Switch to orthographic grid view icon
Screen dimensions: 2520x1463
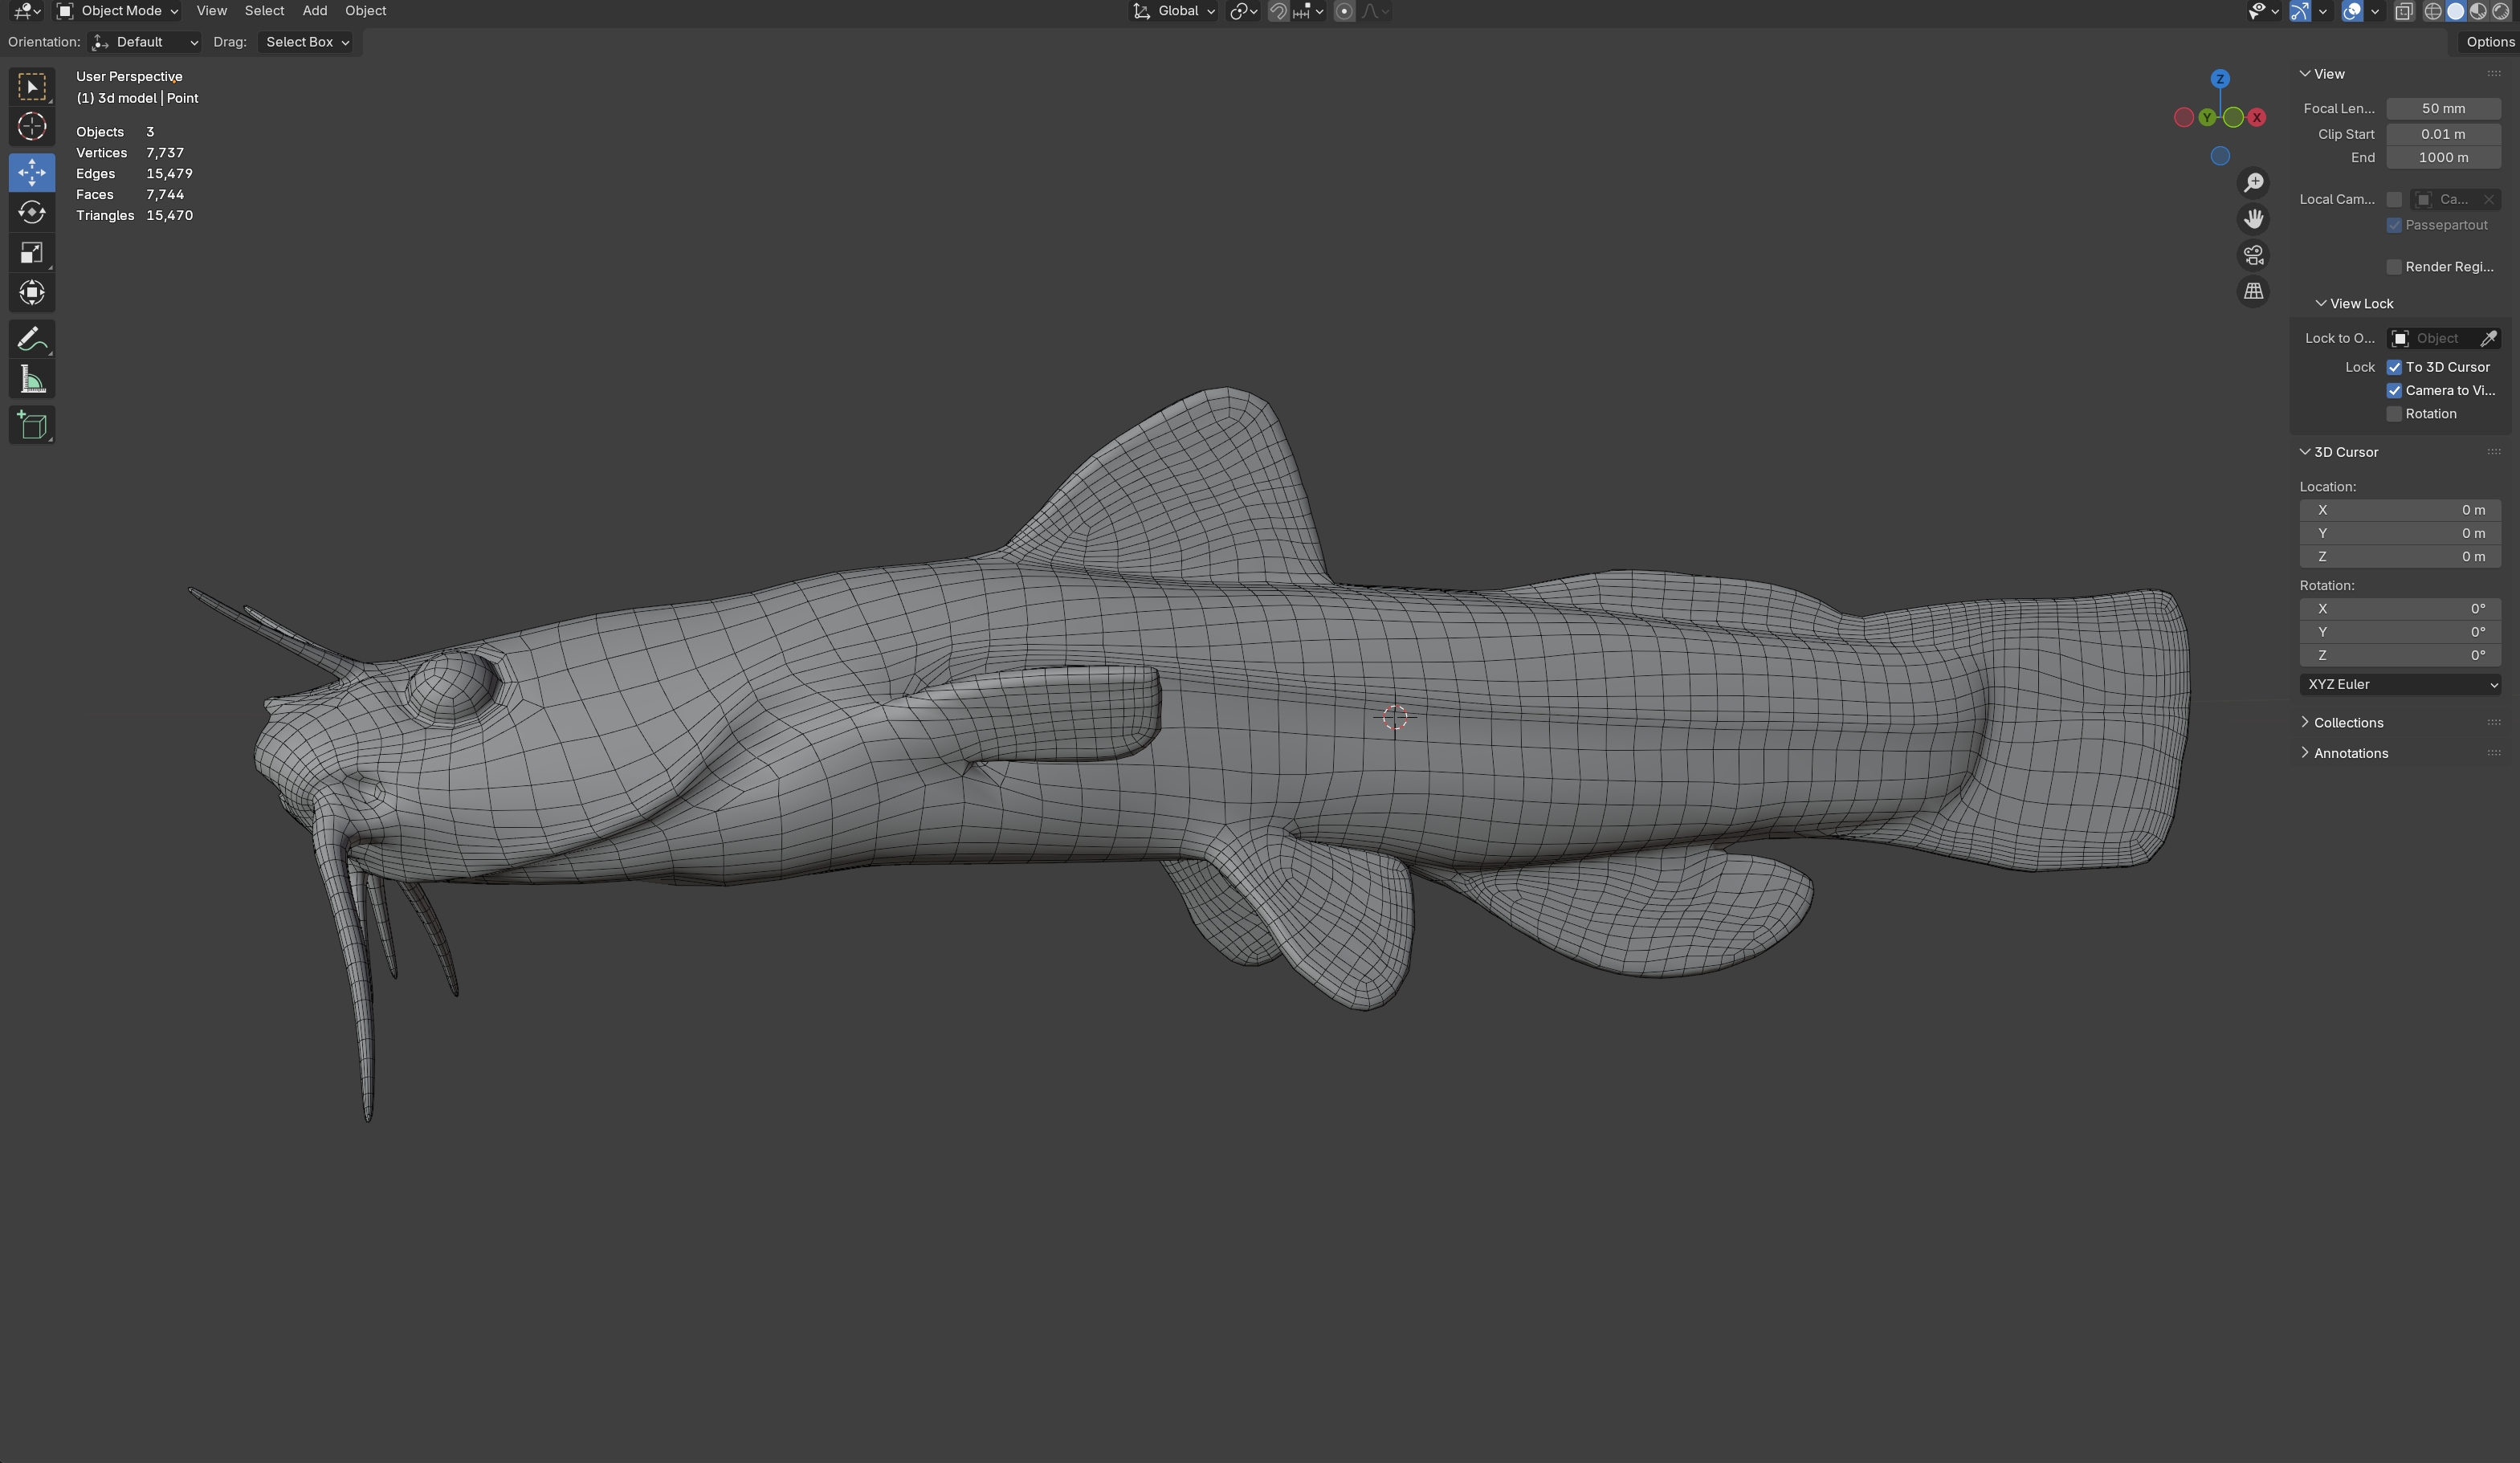tap(2253, 292)
